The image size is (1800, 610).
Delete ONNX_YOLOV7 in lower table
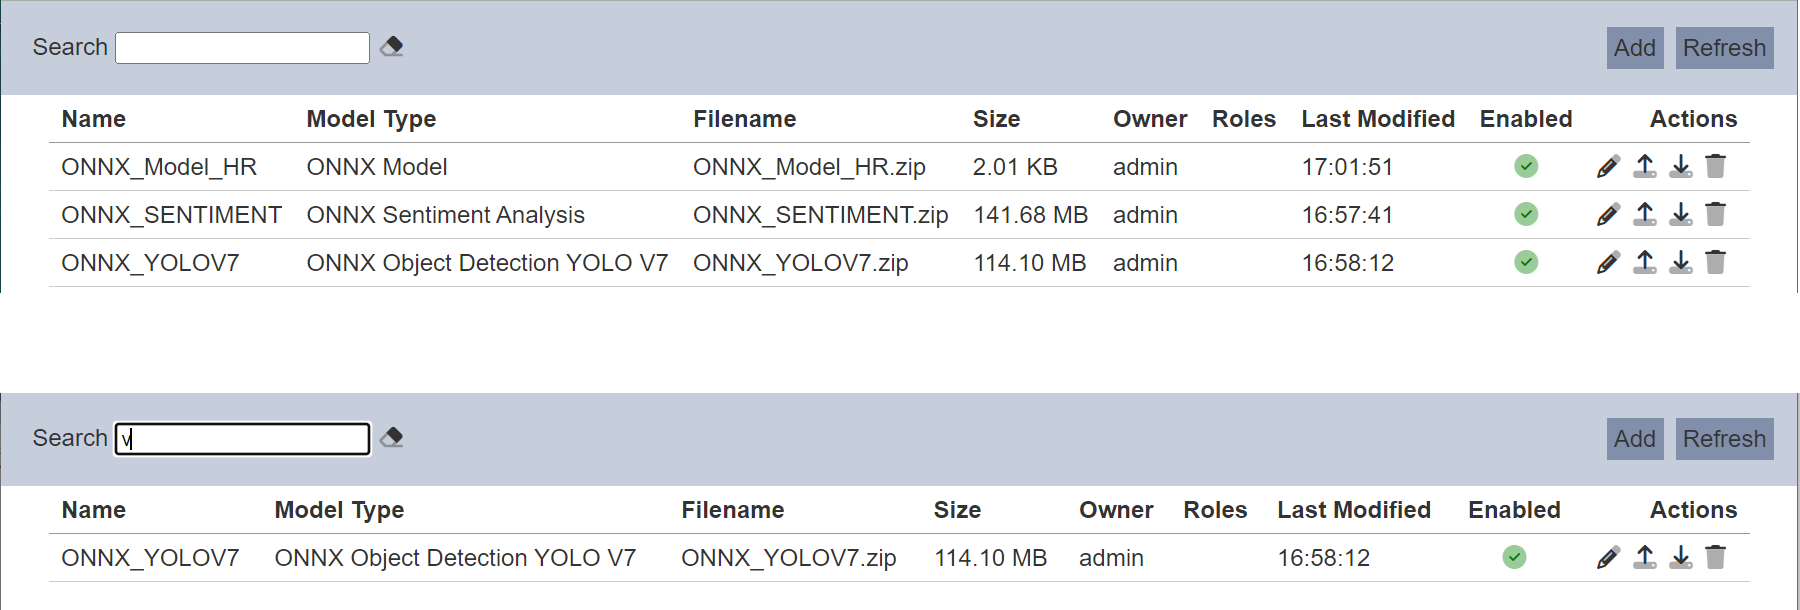(1716, 557)
